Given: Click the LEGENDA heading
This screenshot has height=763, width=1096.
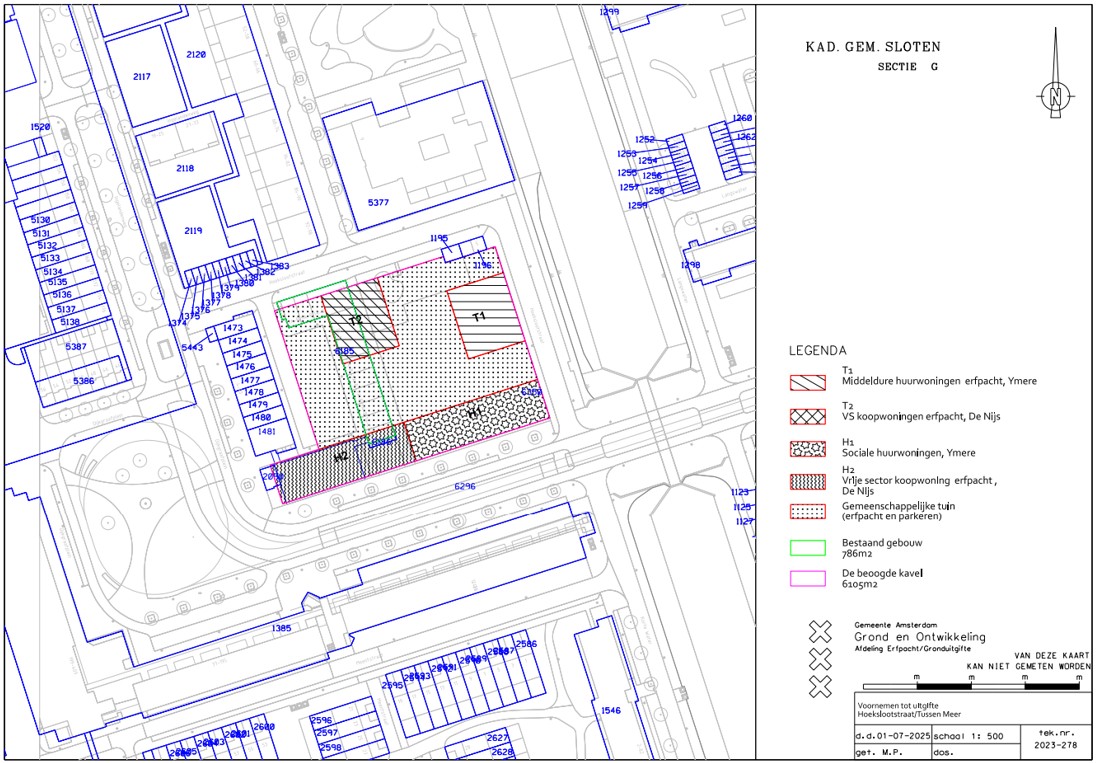Looking at the screenshot, I should point(818,351).
